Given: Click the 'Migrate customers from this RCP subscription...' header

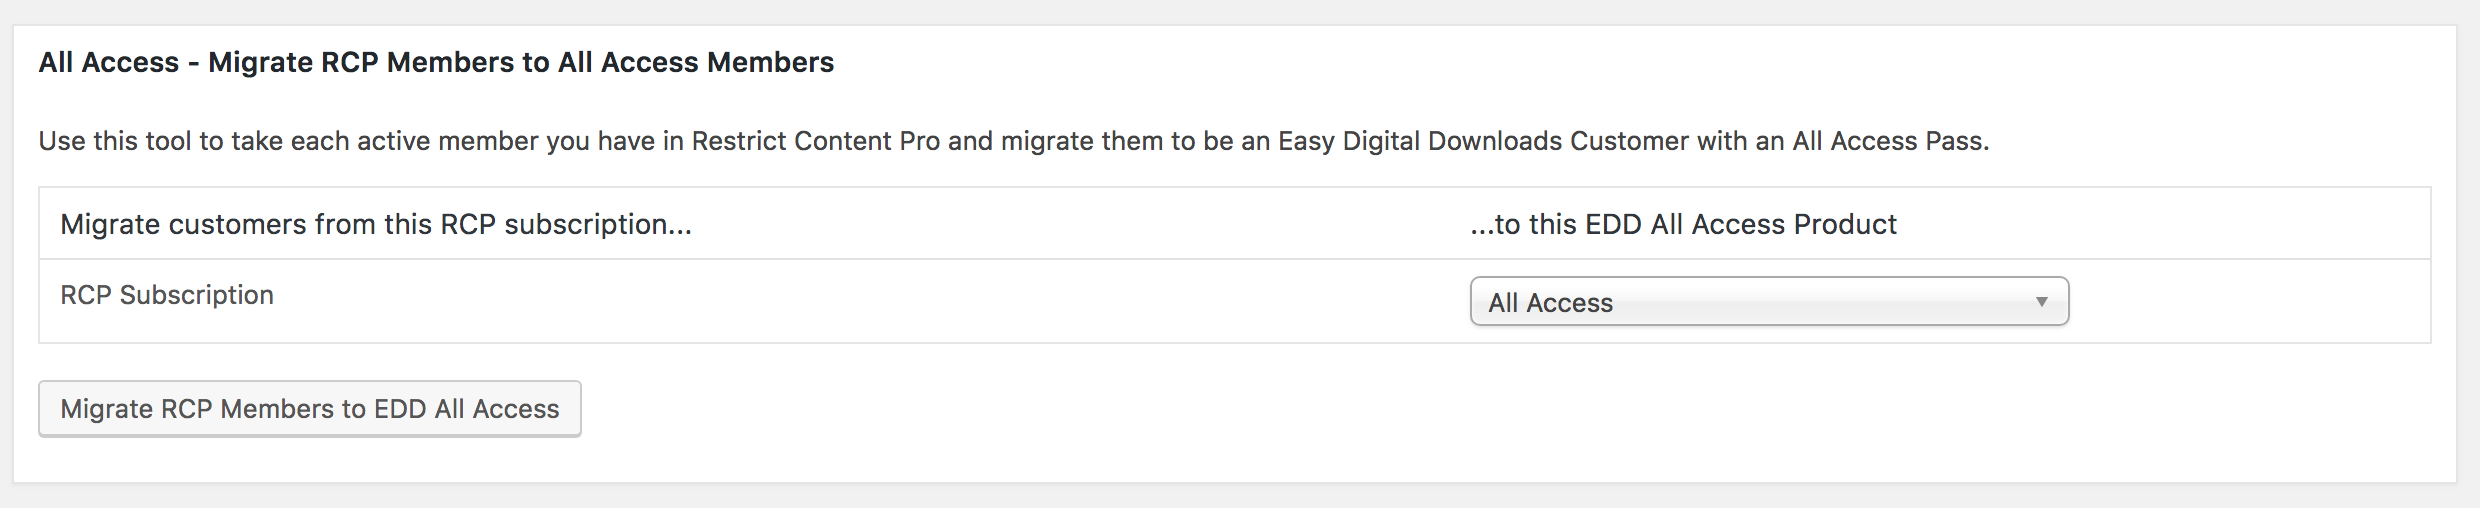Looking at the screenshot, I should point(376,224).
